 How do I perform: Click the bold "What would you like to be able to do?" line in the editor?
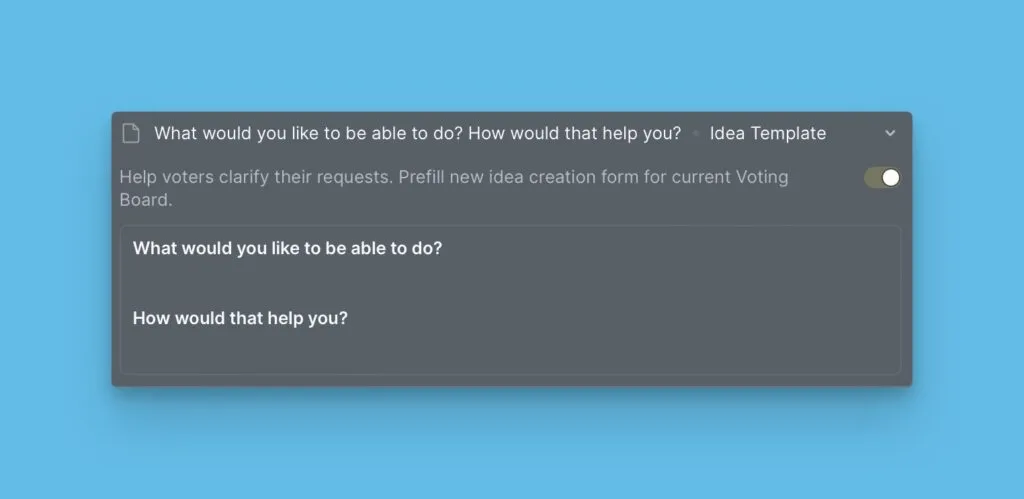[287, 248]
